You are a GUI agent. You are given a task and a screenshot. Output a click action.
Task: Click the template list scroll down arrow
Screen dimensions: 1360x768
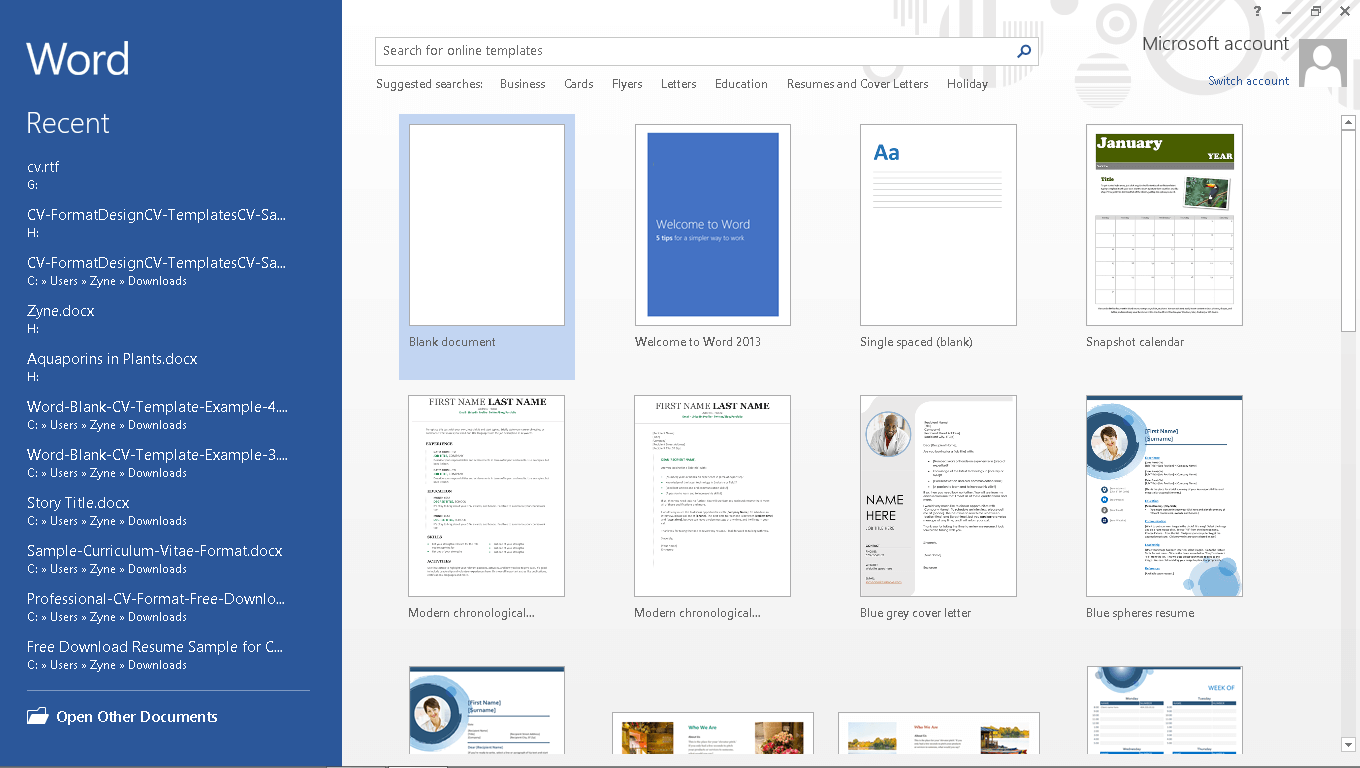pyautogui.click(x=1348, y=744)
